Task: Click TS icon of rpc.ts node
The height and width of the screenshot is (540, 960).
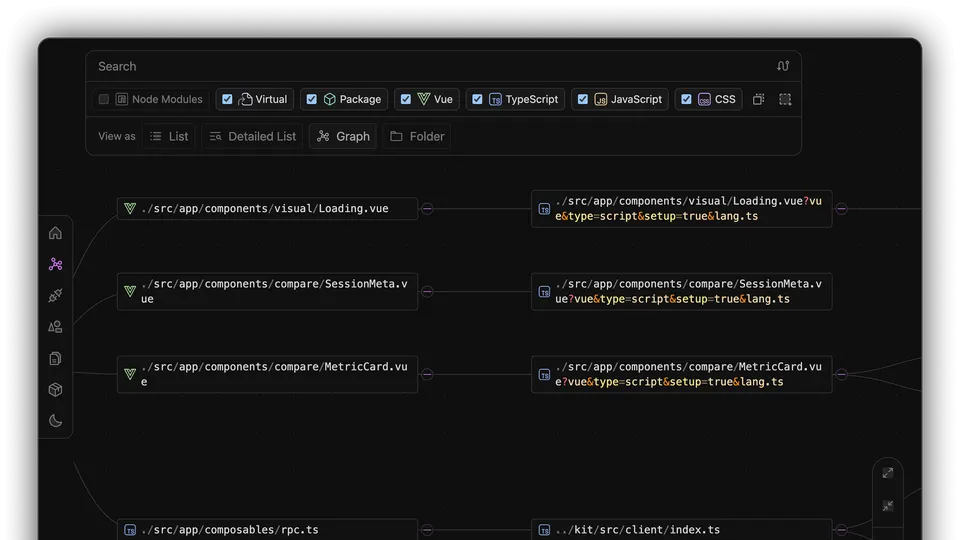Action: 130,530
